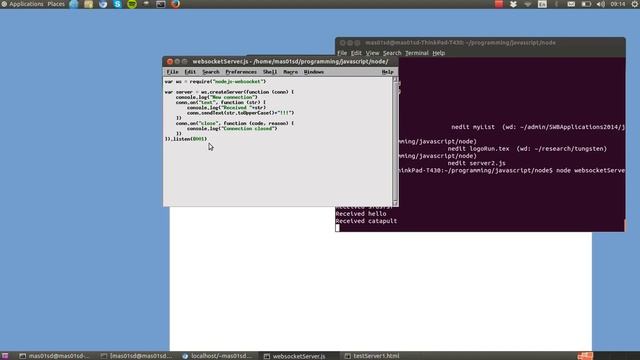640x360 pixels.
Task: Click 'nedit logoRun.tex' terminal text
Action: pyautogui.click(x=478, y=149)
